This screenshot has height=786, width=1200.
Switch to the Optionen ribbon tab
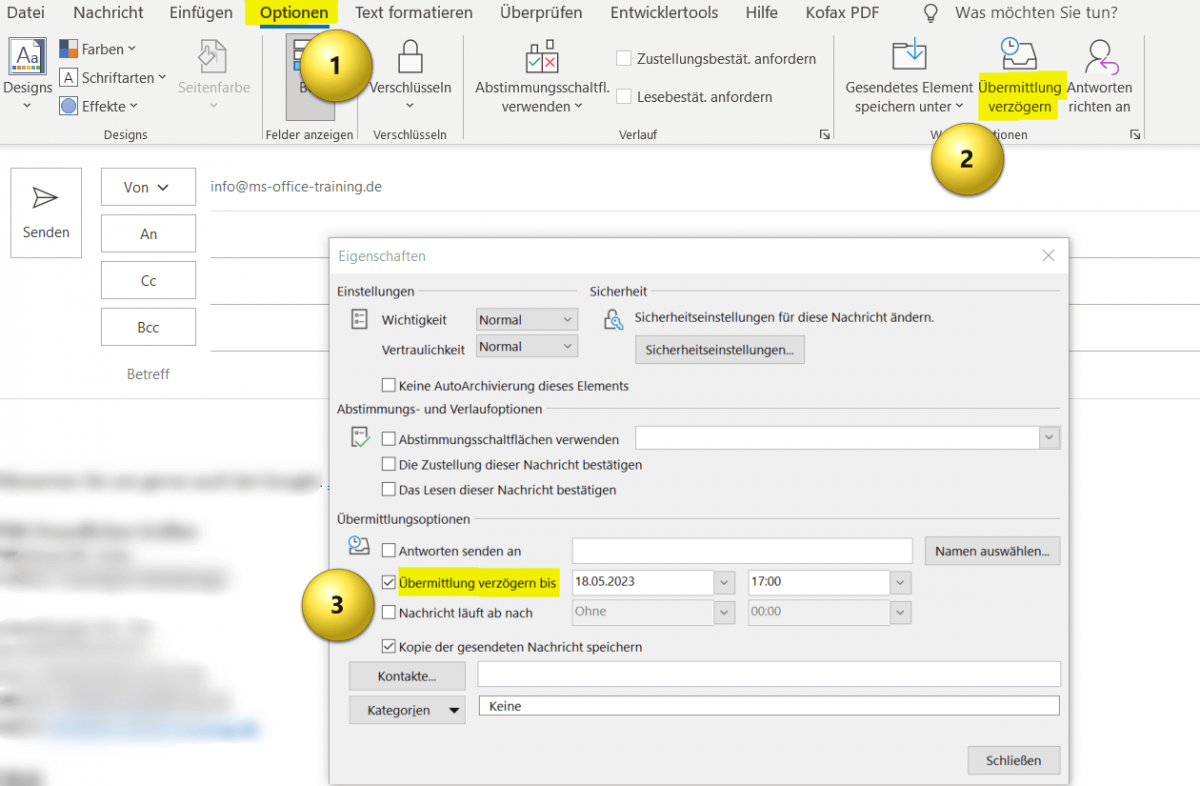point(291,13)
